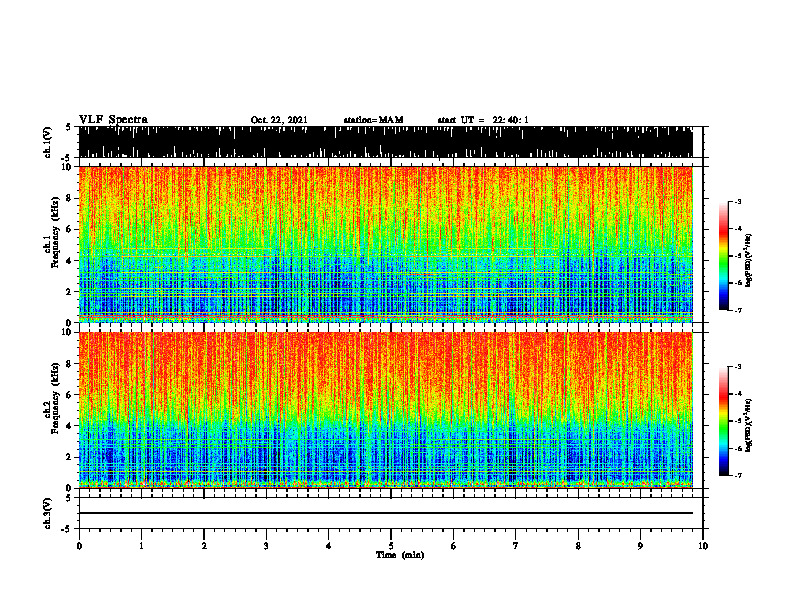Click the ch.1 color scale bar
Viewport: 792px width, 612px height.
(723, 256)
